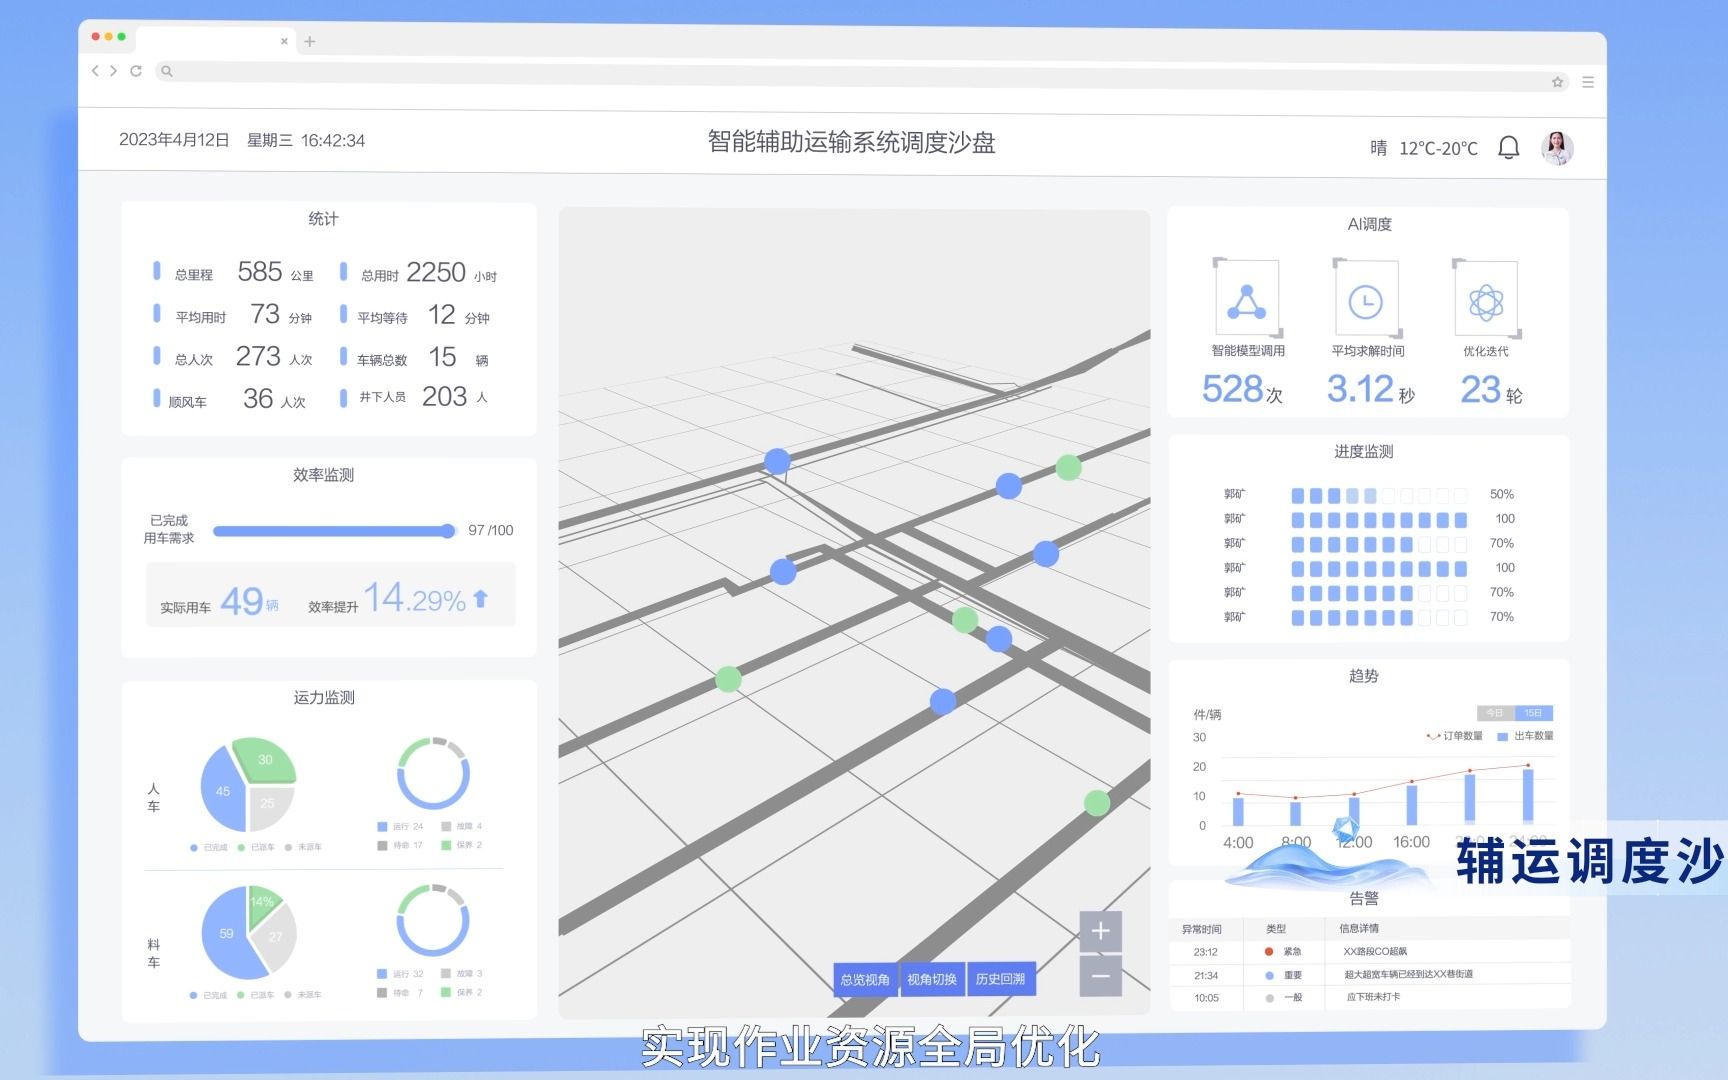Click the browser forward arrow
The width and height of the screenshot is (1728, 1080).
[x=114, y=70]
